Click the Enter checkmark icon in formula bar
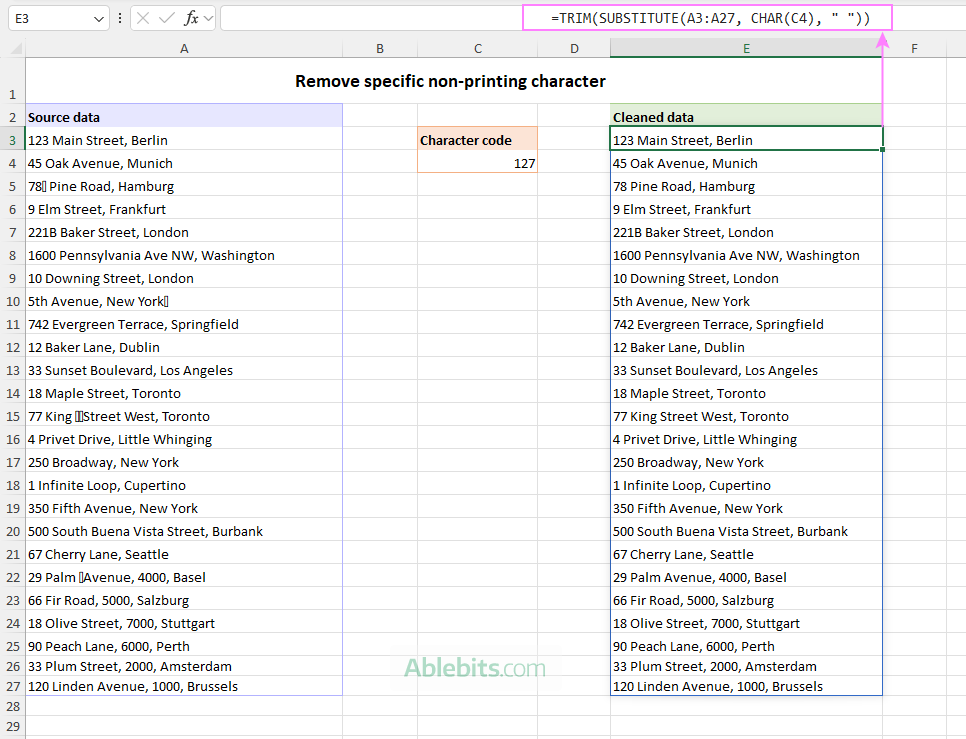The width and height of the screenshot is (966, 739). coord(166,18)
